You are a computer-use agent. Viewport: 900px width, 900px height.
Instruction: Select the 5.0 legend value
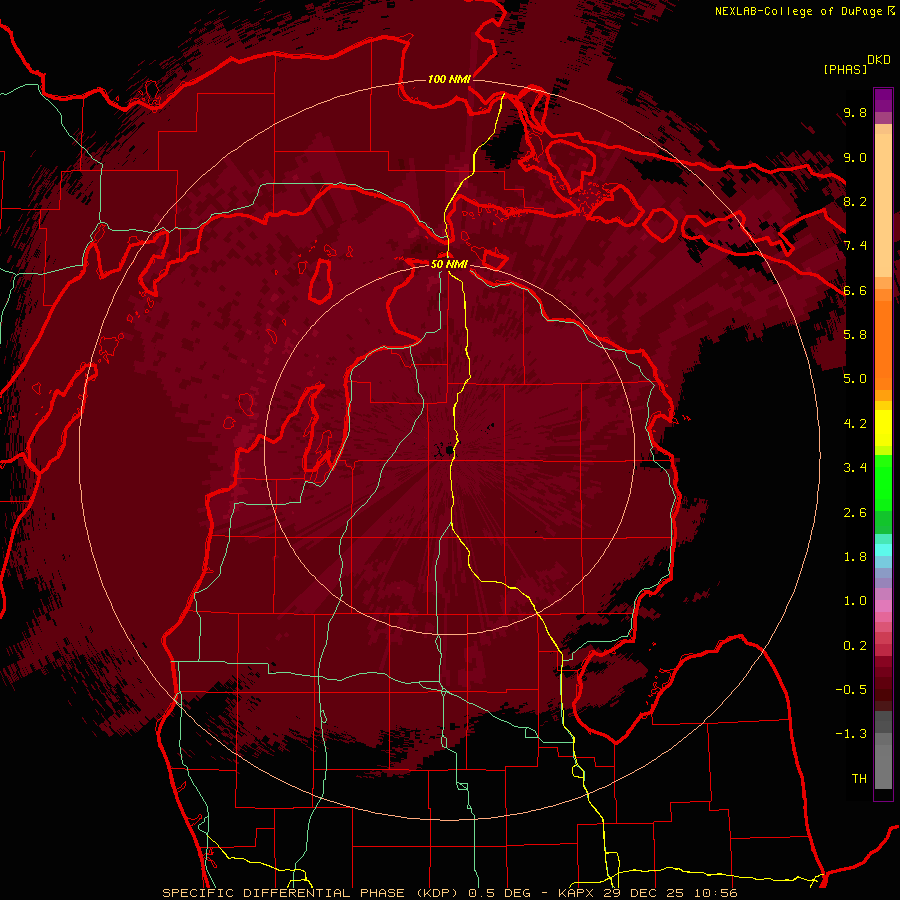[855, 379]
